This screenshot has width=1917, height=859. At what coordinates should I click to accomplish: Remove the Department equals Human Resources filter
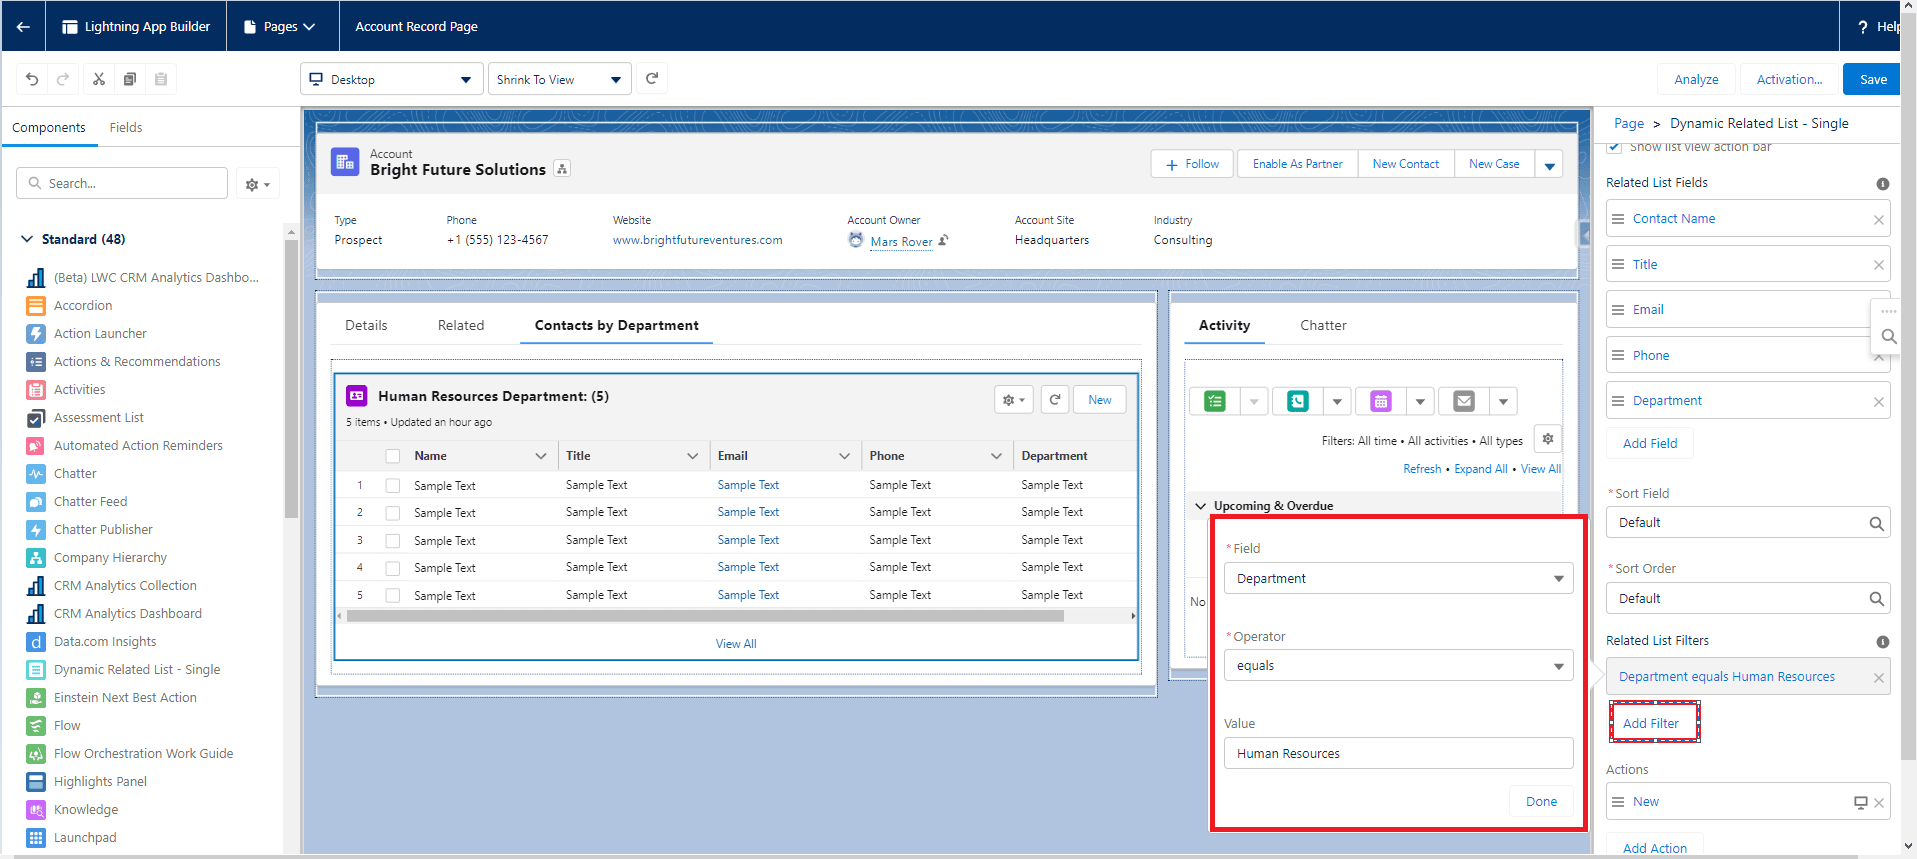coord(1878,678)
